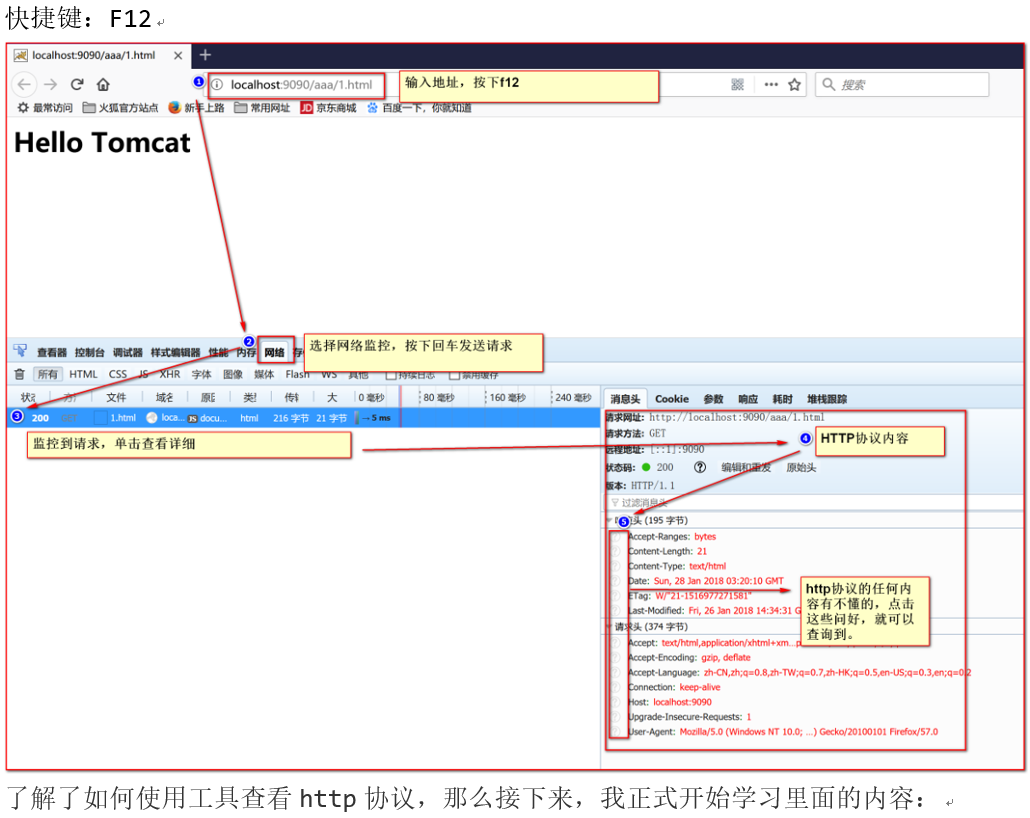Go back with the browser back arrow
Screen dimensions: 1030x818
coord(24,84)
